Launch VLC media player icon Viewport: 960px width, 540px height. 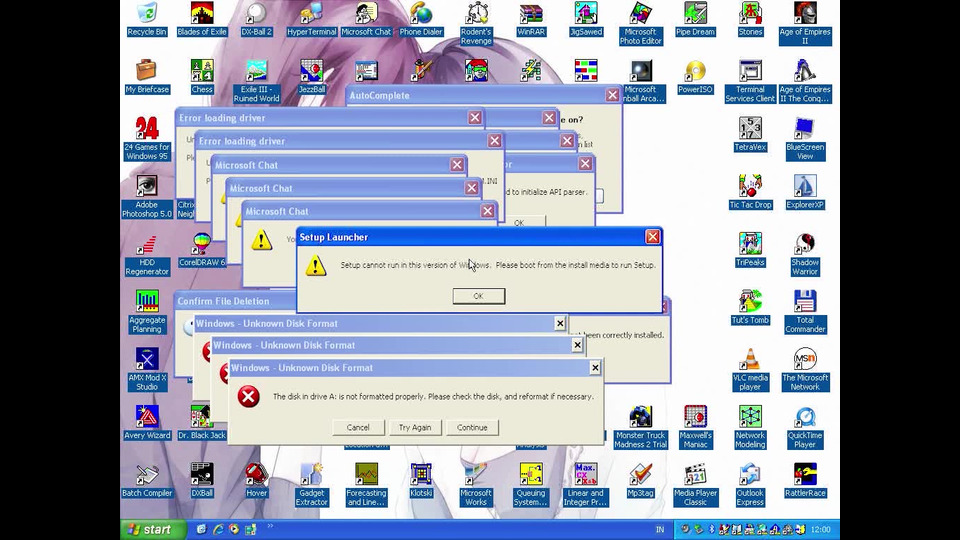(750, 369)
